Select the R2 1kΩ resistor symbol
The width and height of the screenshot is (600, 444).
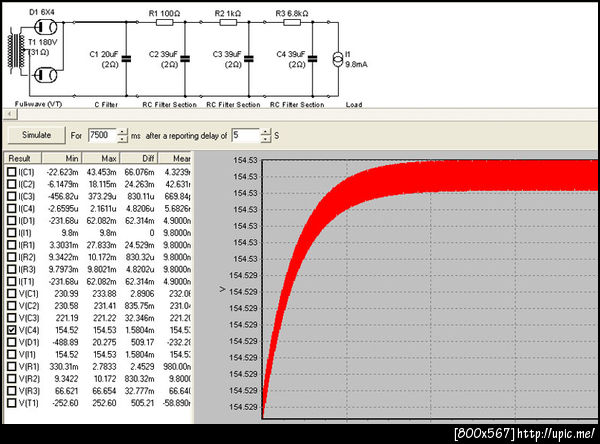click(x=228, y=22)
